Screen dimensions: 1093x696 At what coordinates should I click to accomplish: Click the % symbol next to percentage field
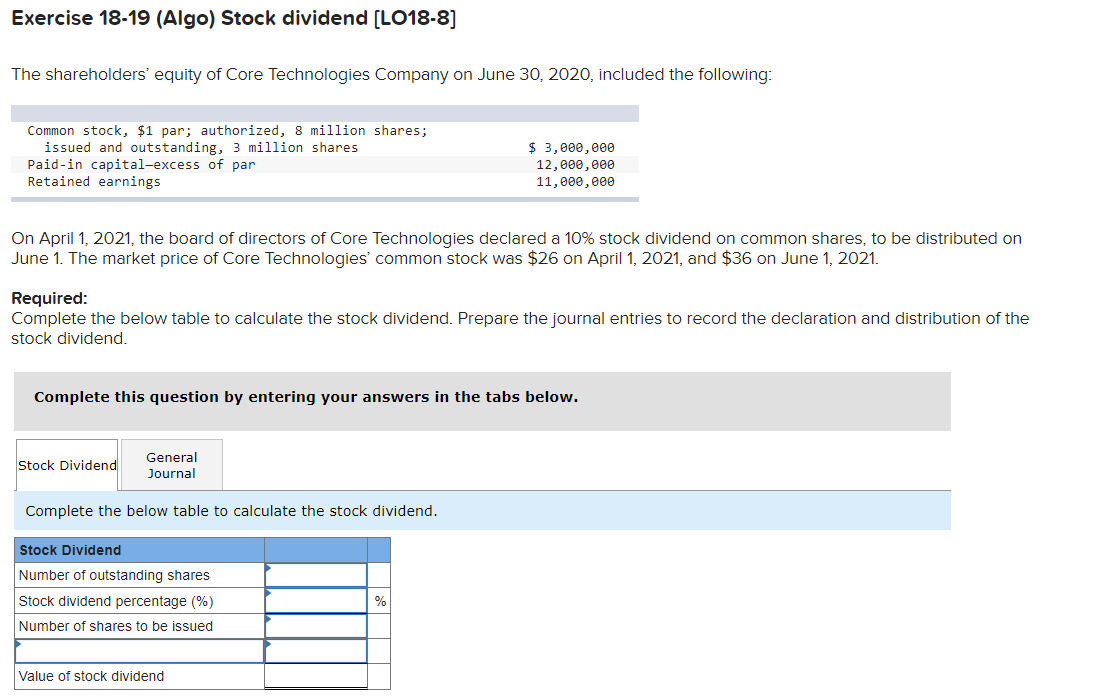pyautogui.click(x=379, y=600)
